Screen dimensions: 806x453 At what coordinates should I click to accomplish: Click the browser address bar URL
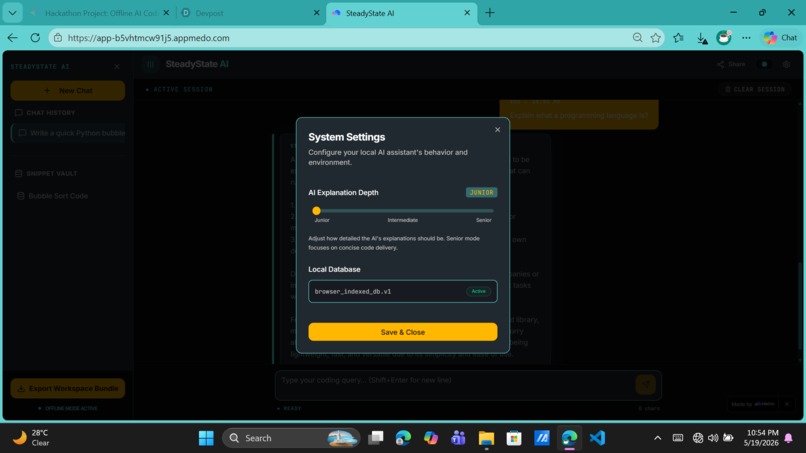[148, 38]
